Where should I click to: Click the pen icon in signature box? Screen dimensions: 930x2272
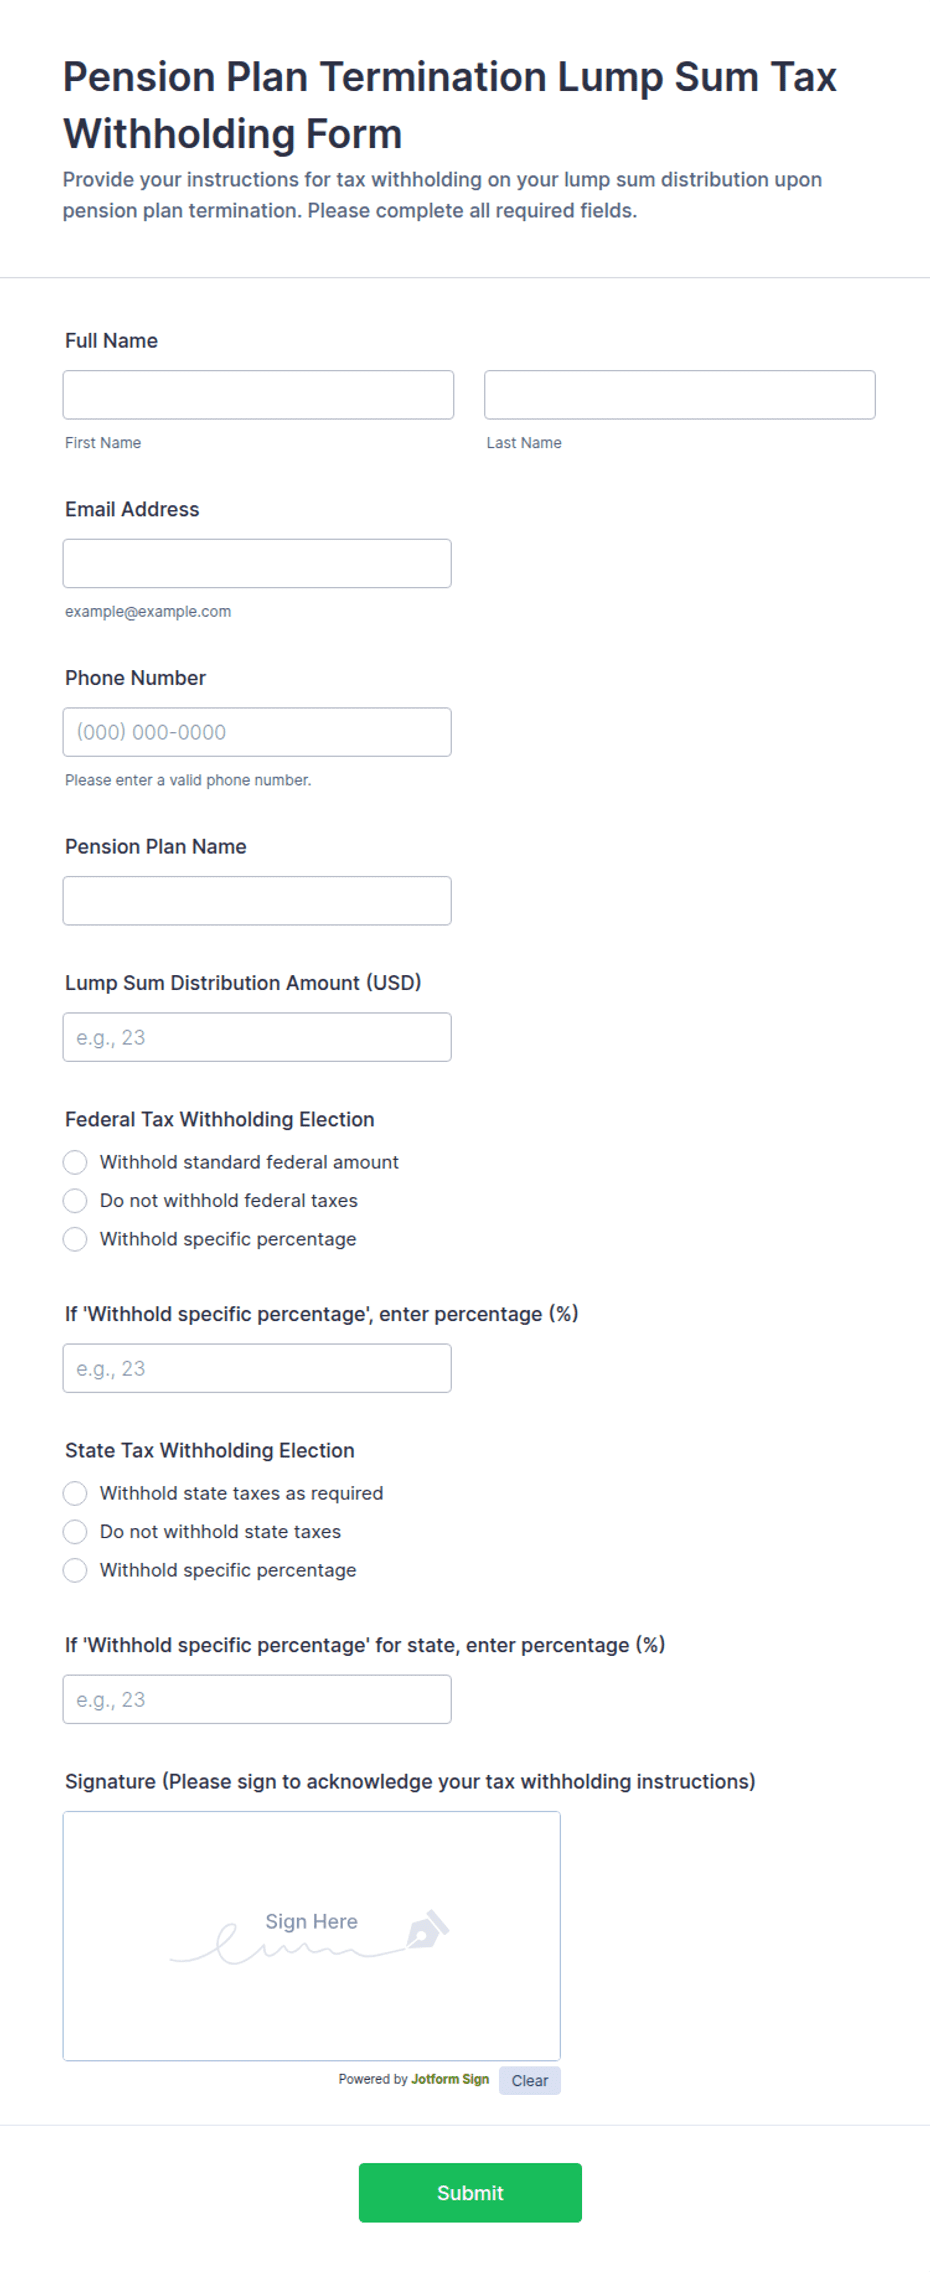pos(428,1930)
